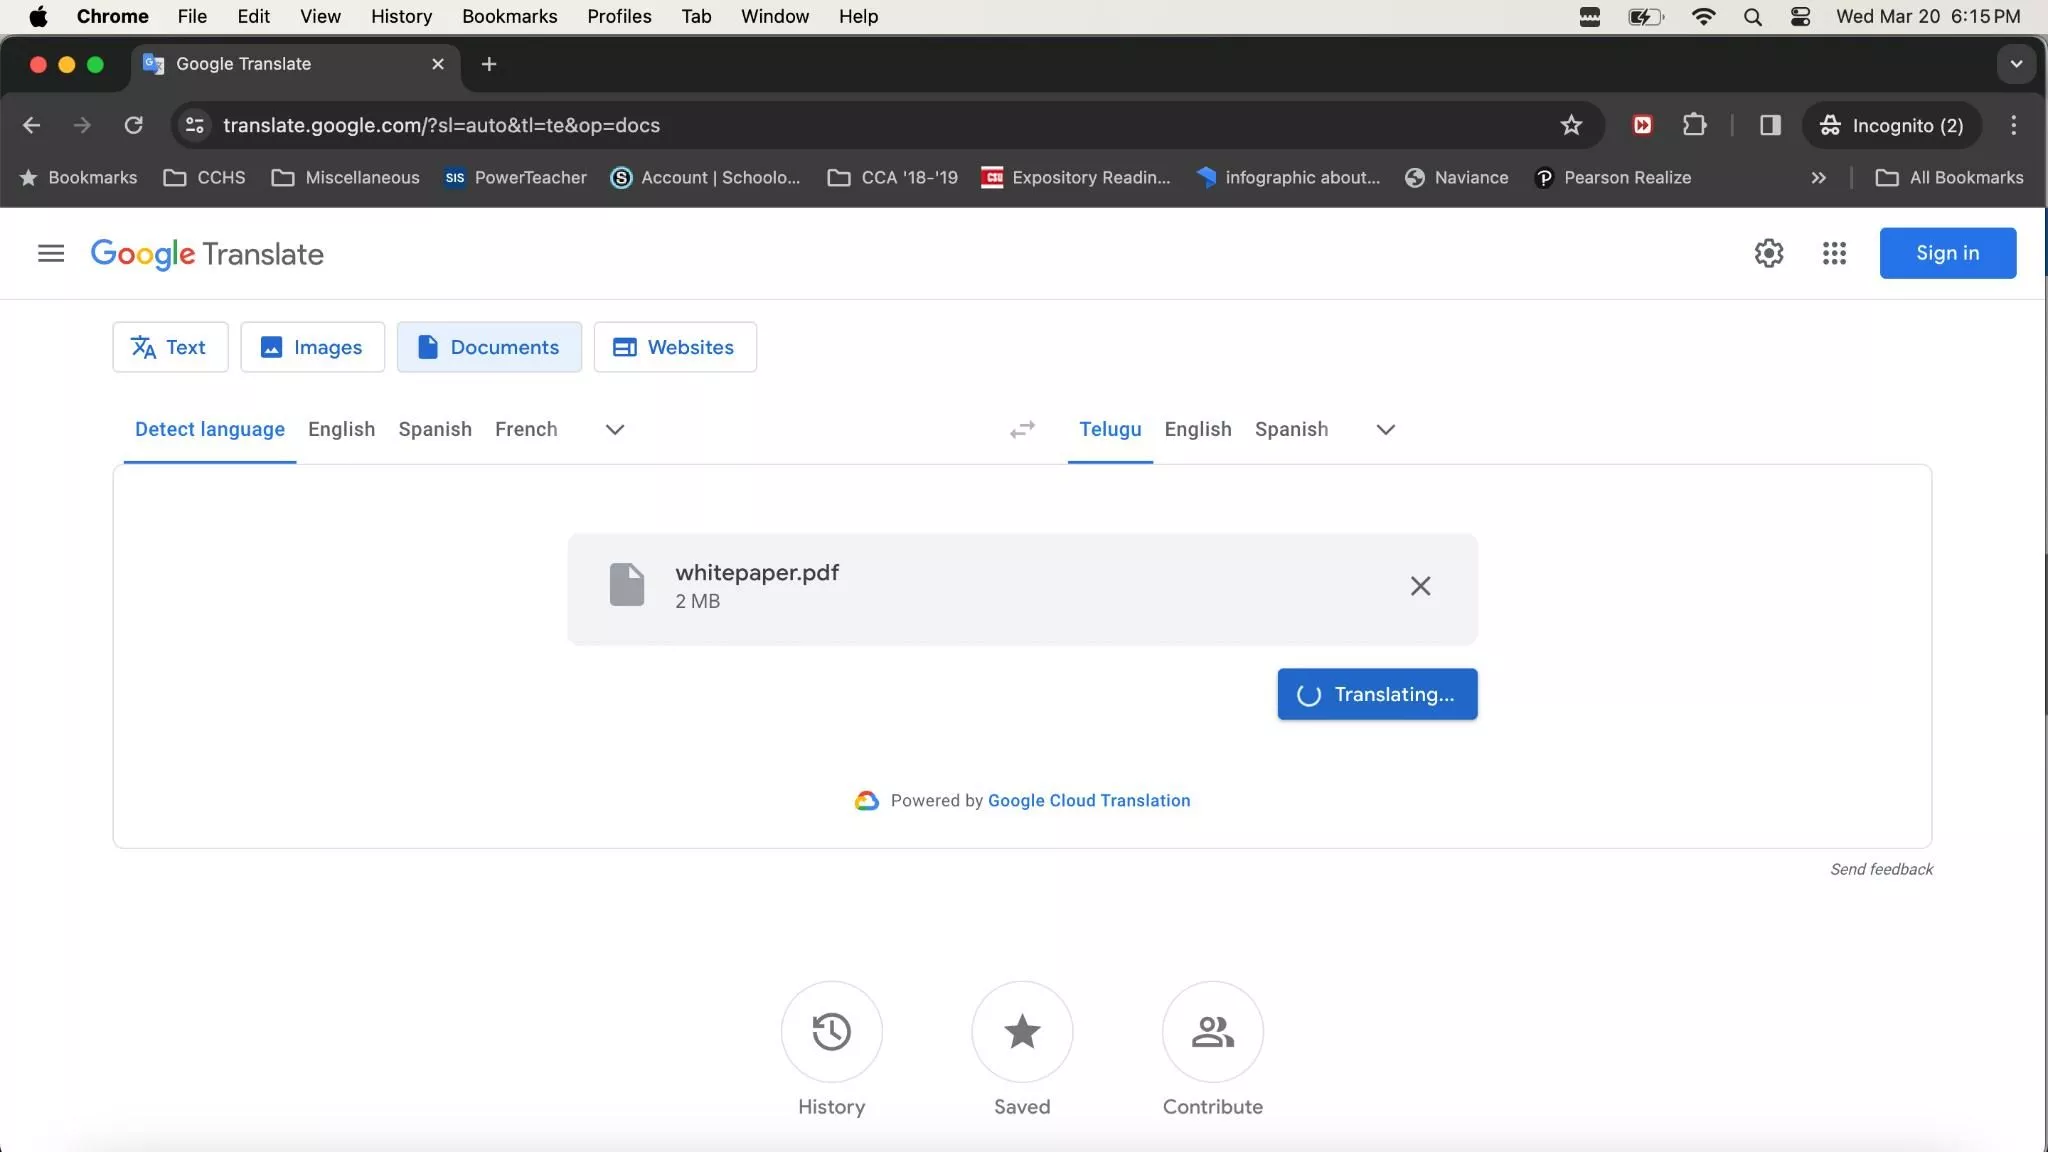Screen dimensions: 2048x1152
Task: Click the Sign in button
Action: [1946, 253]
